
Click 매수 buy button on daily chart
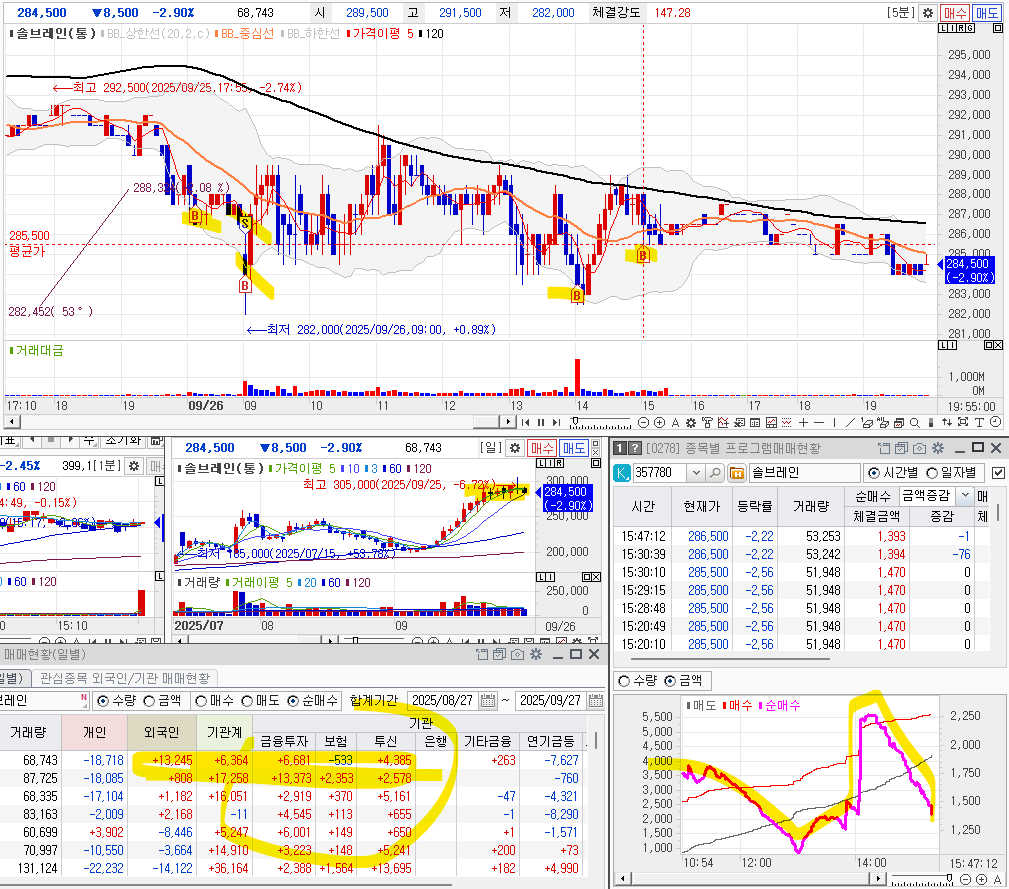pos(542,448)
